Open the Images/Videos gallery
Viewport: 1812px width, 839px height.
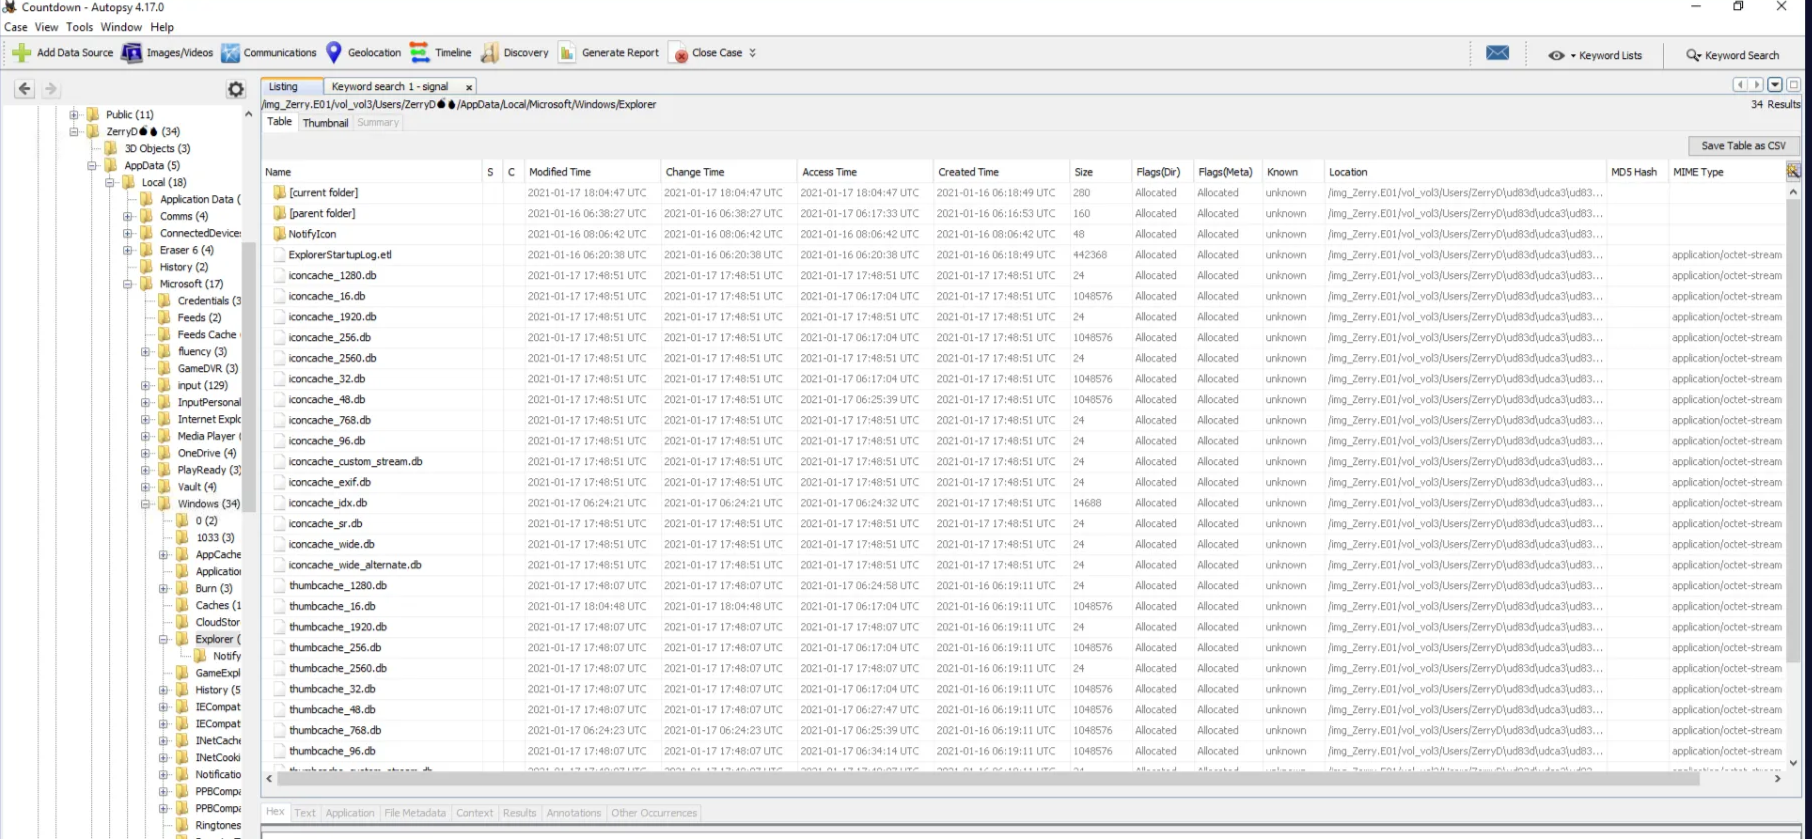(x=167, y=53)
